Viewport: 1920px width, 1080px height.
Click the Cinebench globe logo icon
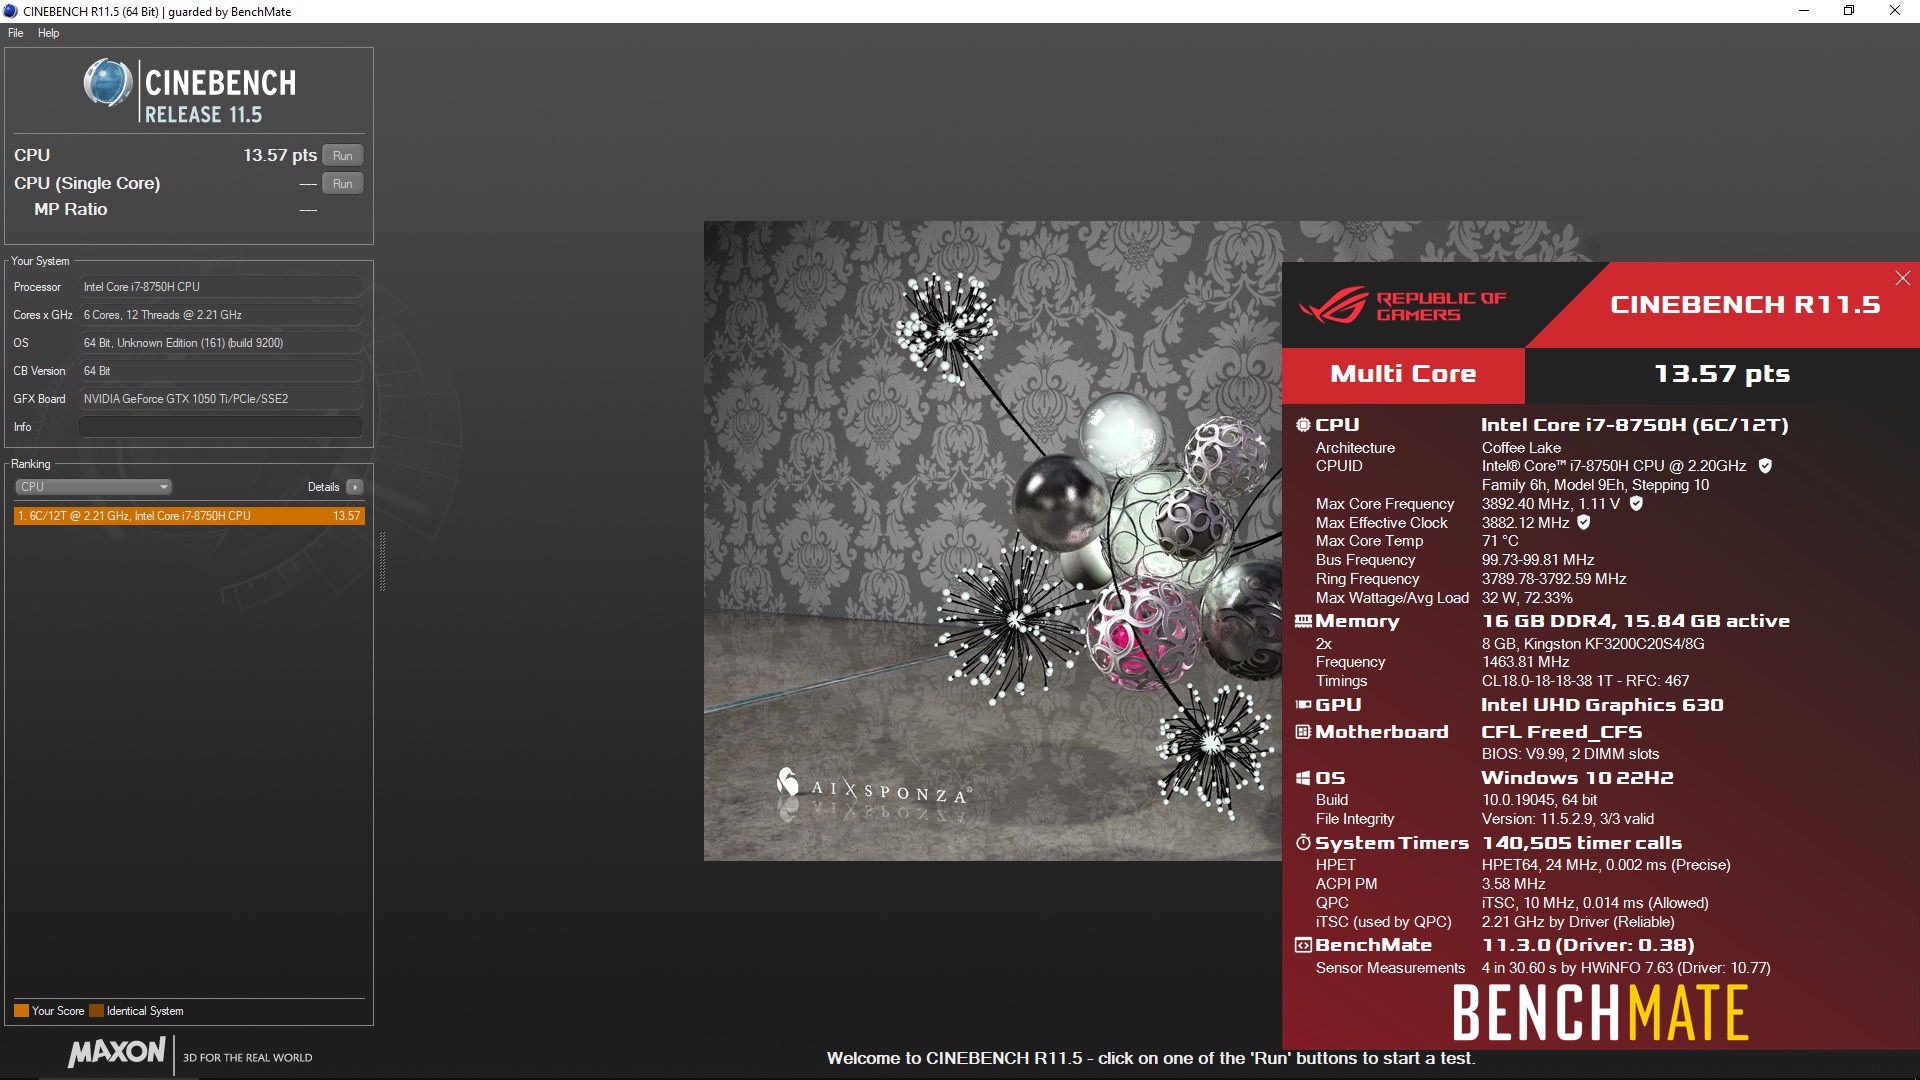point(108,83)
